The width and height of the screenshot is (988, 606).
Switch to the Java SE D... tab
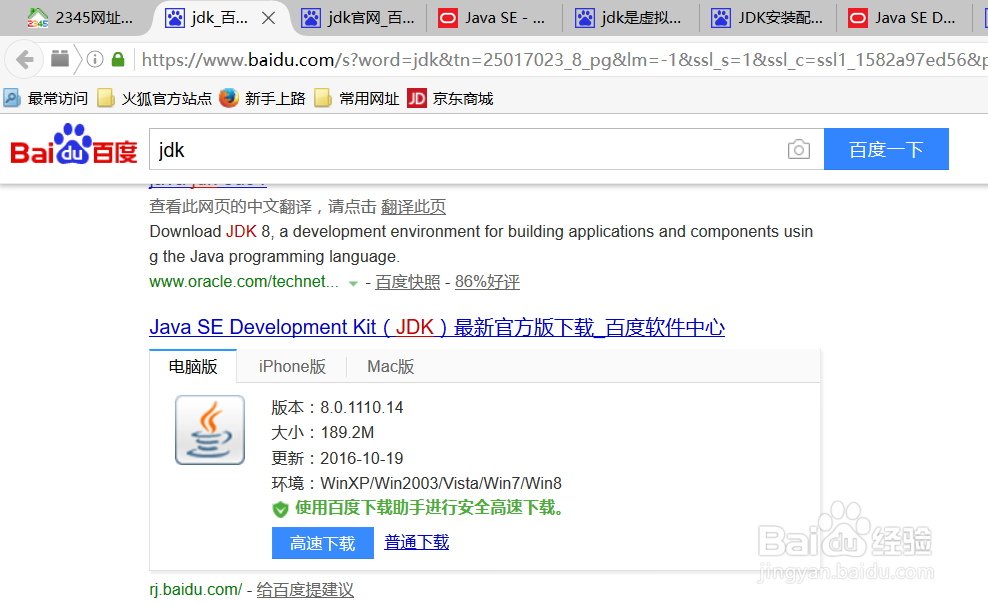902,18
